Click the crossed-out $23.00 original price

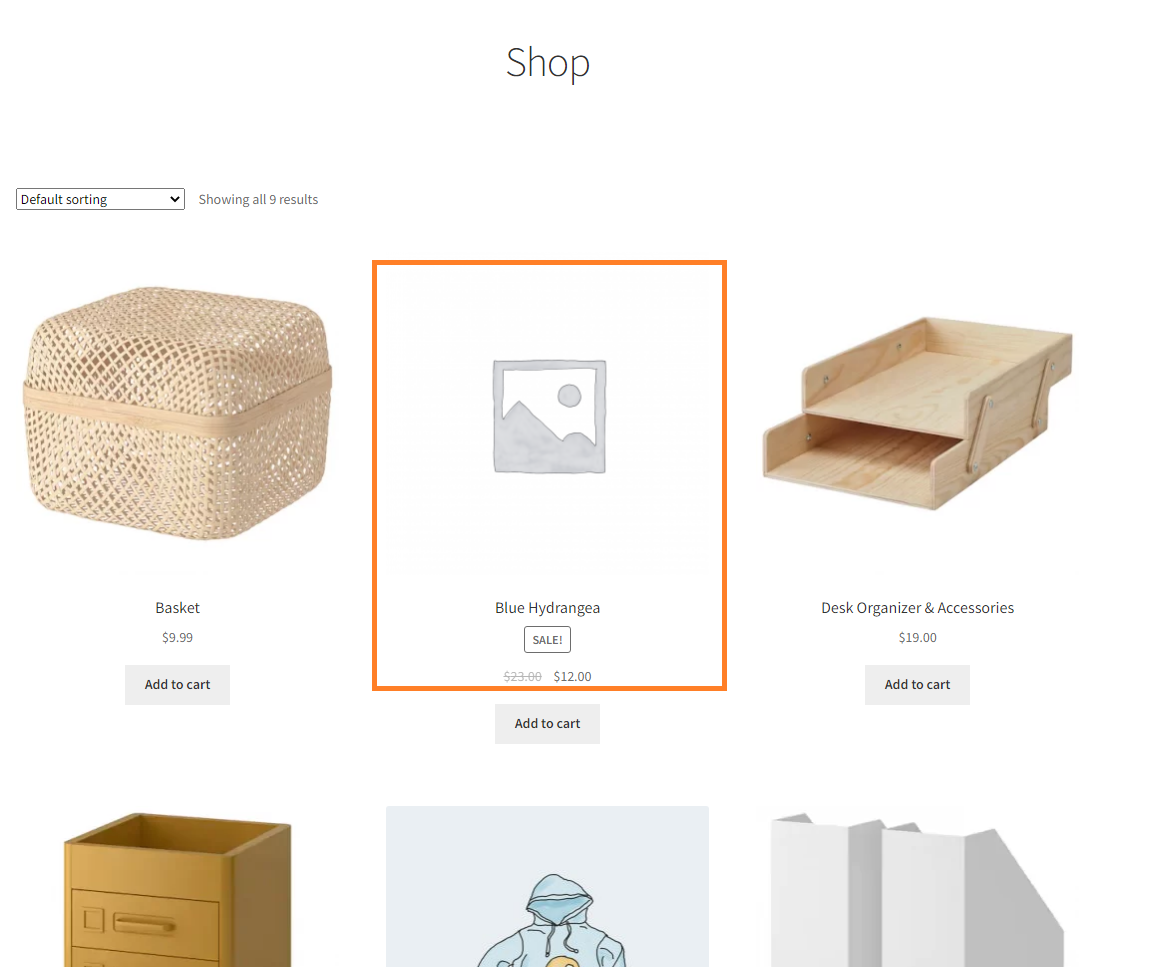click(x=522, y=676)
